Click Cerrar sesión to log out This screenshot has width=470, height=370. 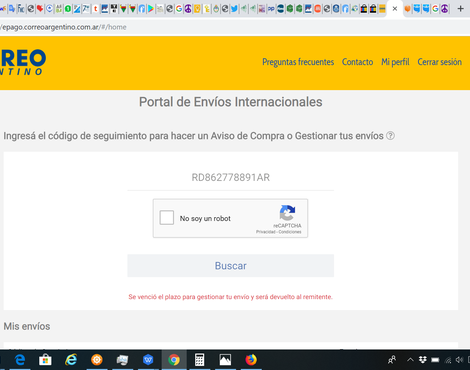coord(439,62)
